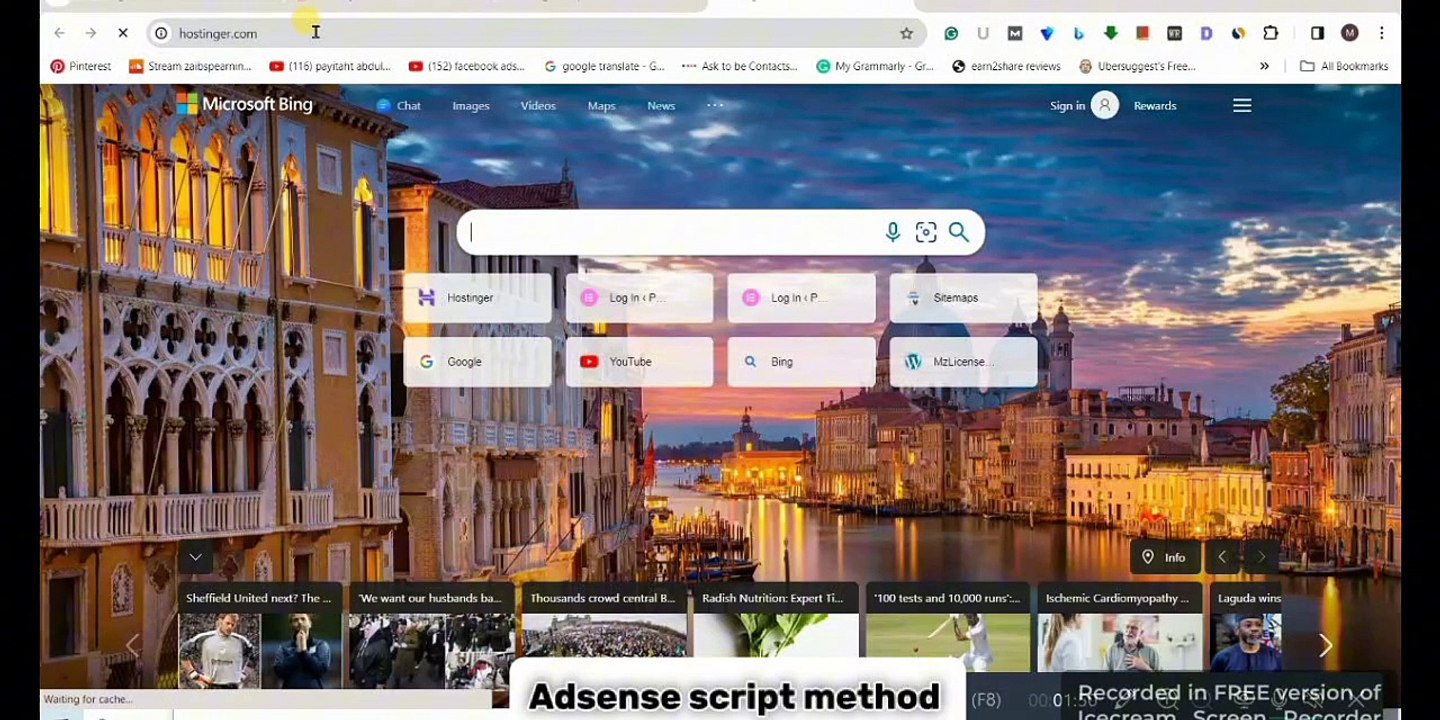1440x720 pixels.
Task: Open the My Grammarly bookmark
Action: [875, 66]
